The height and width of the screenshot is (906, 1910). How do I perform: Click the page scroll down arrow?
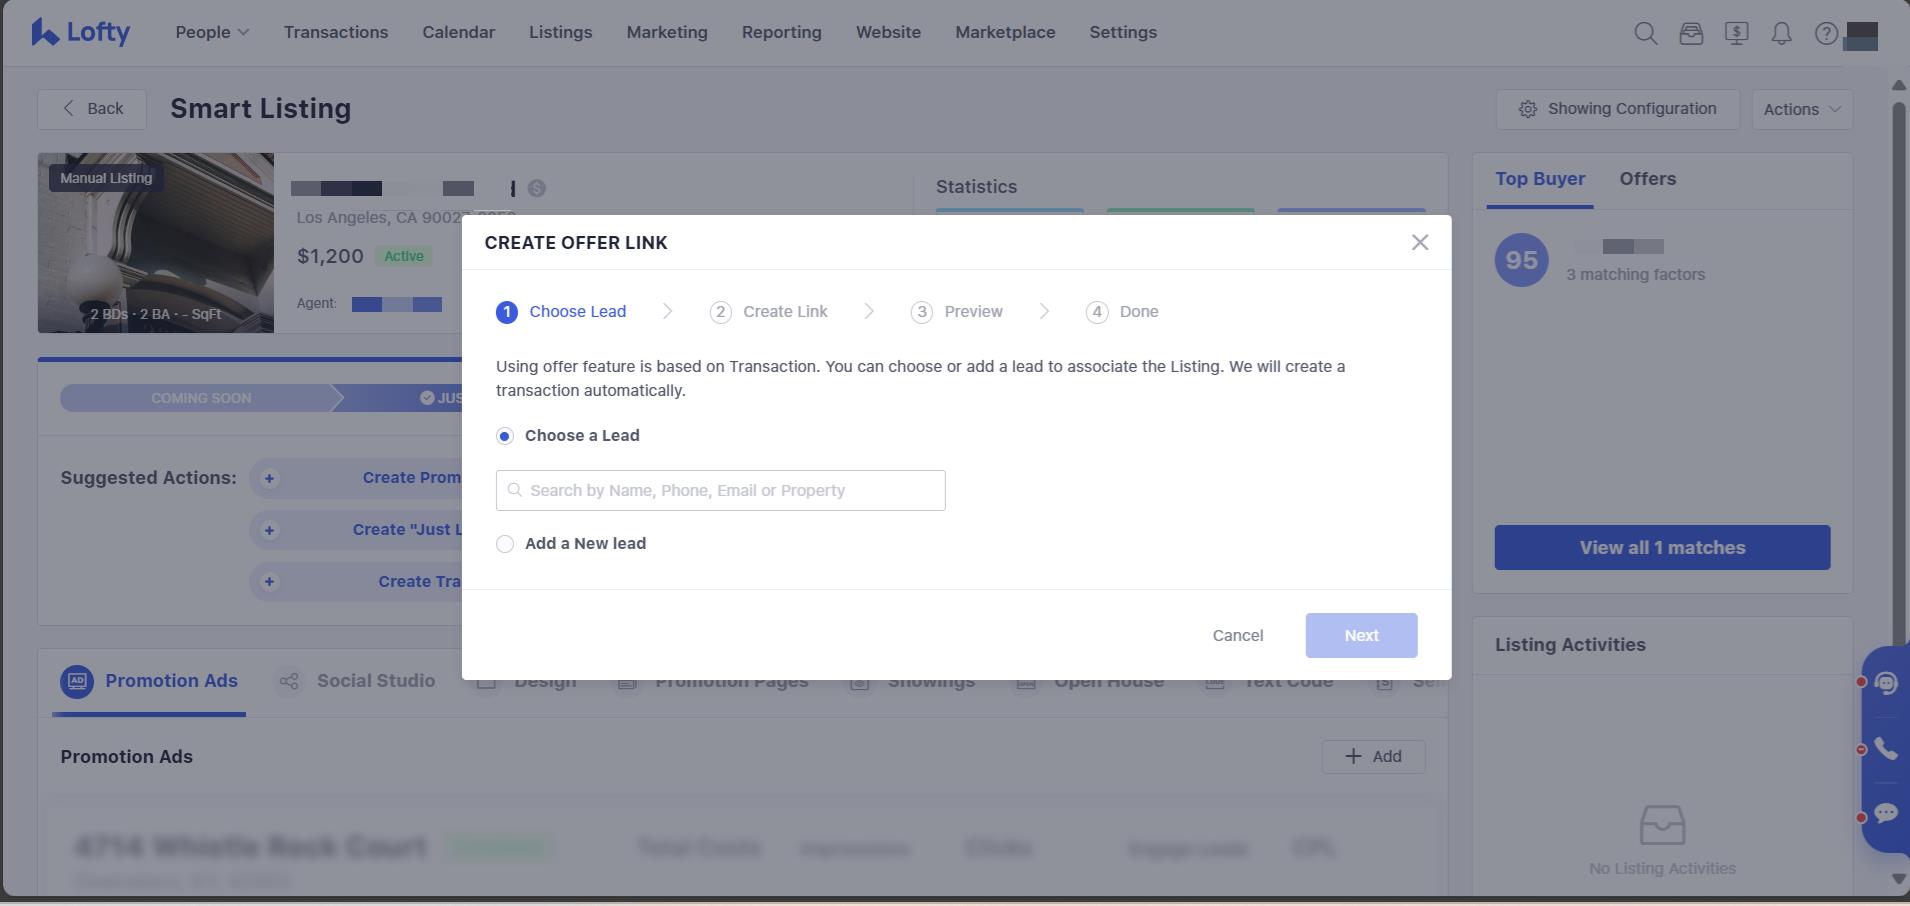pyautogui.click(x=1899, y=879)
